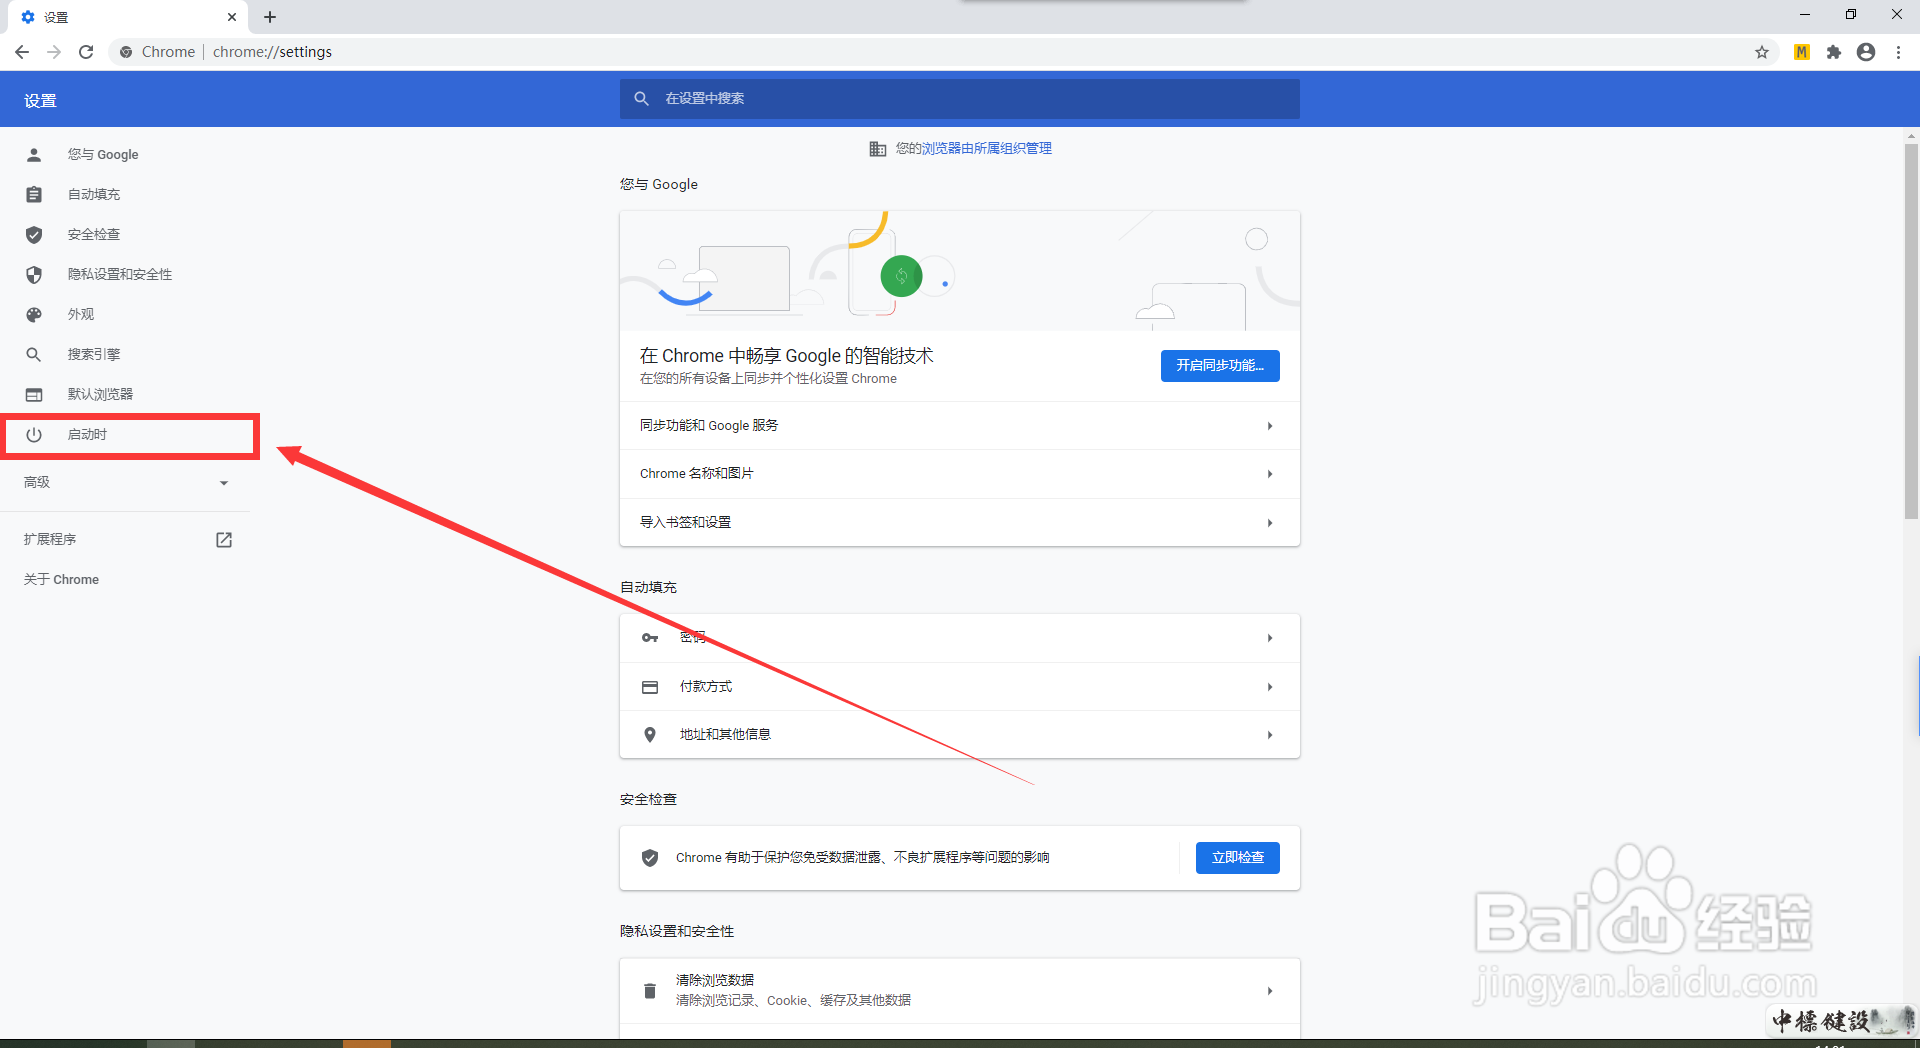Open a new tab with the plus button

click(x=270, y=17)
